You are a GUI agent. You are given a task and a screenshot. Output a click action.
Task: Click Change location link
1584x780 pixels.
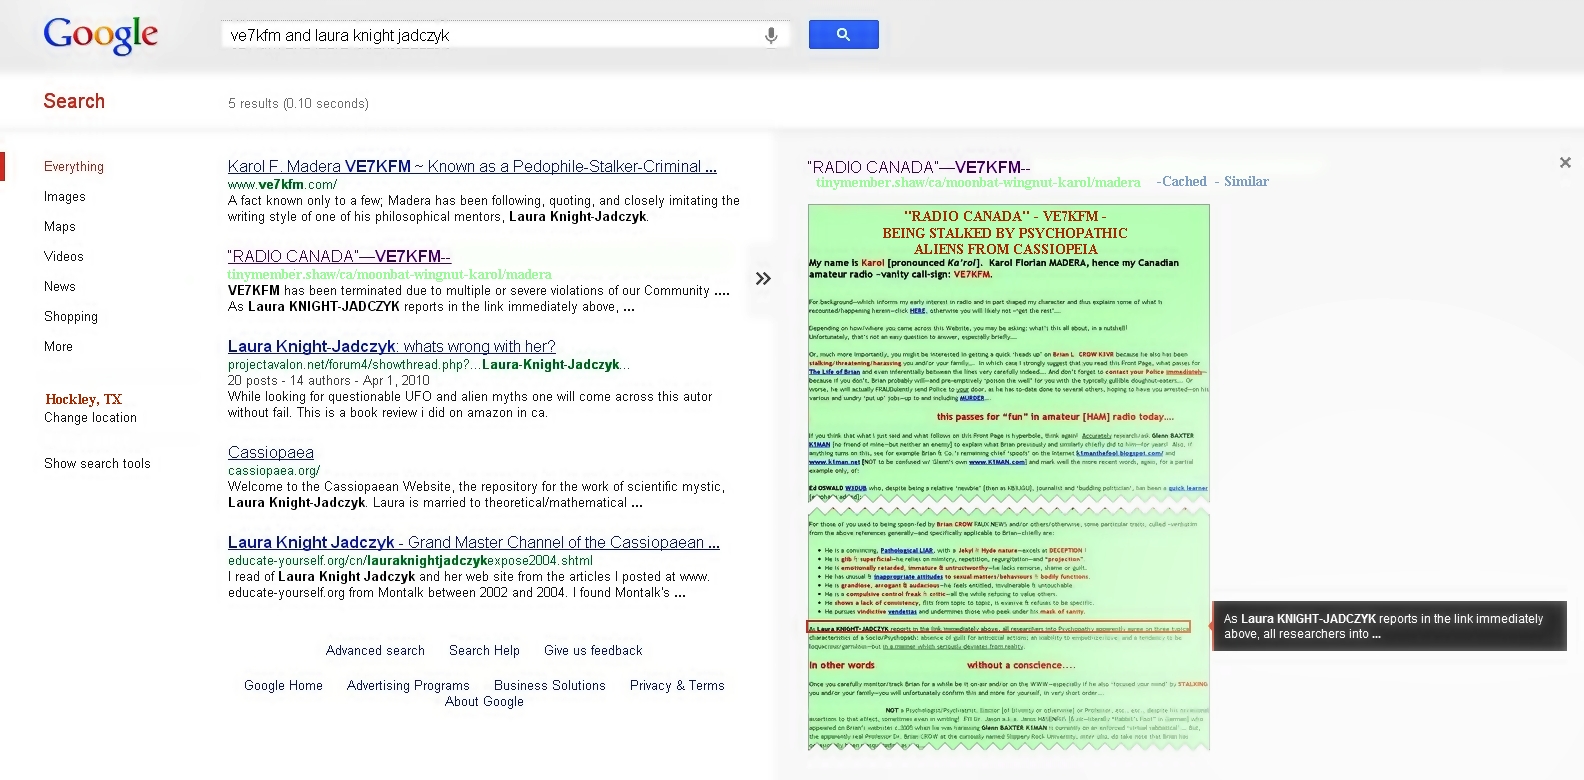(x=90, y=418)
